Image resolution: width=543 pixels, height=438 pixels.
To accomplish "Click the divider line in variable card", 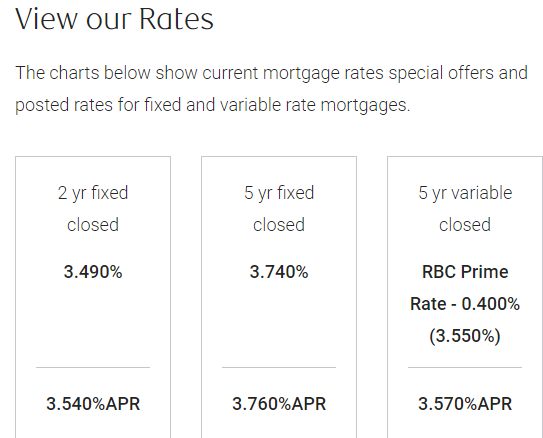I will [465, 367].
